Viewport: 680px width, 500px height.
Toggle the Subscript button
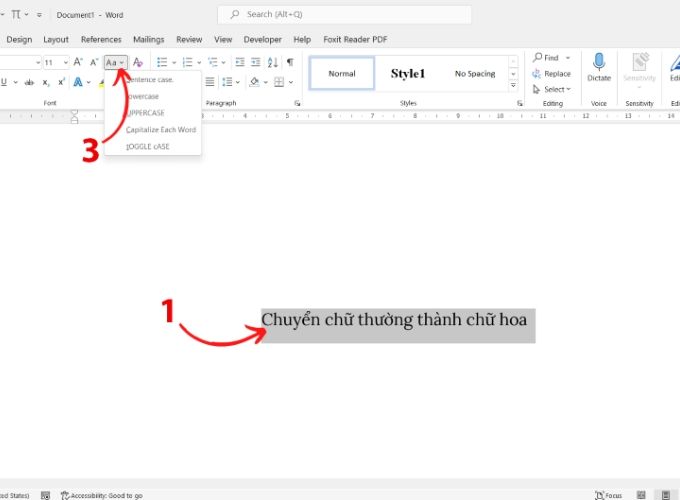[46, 82]
